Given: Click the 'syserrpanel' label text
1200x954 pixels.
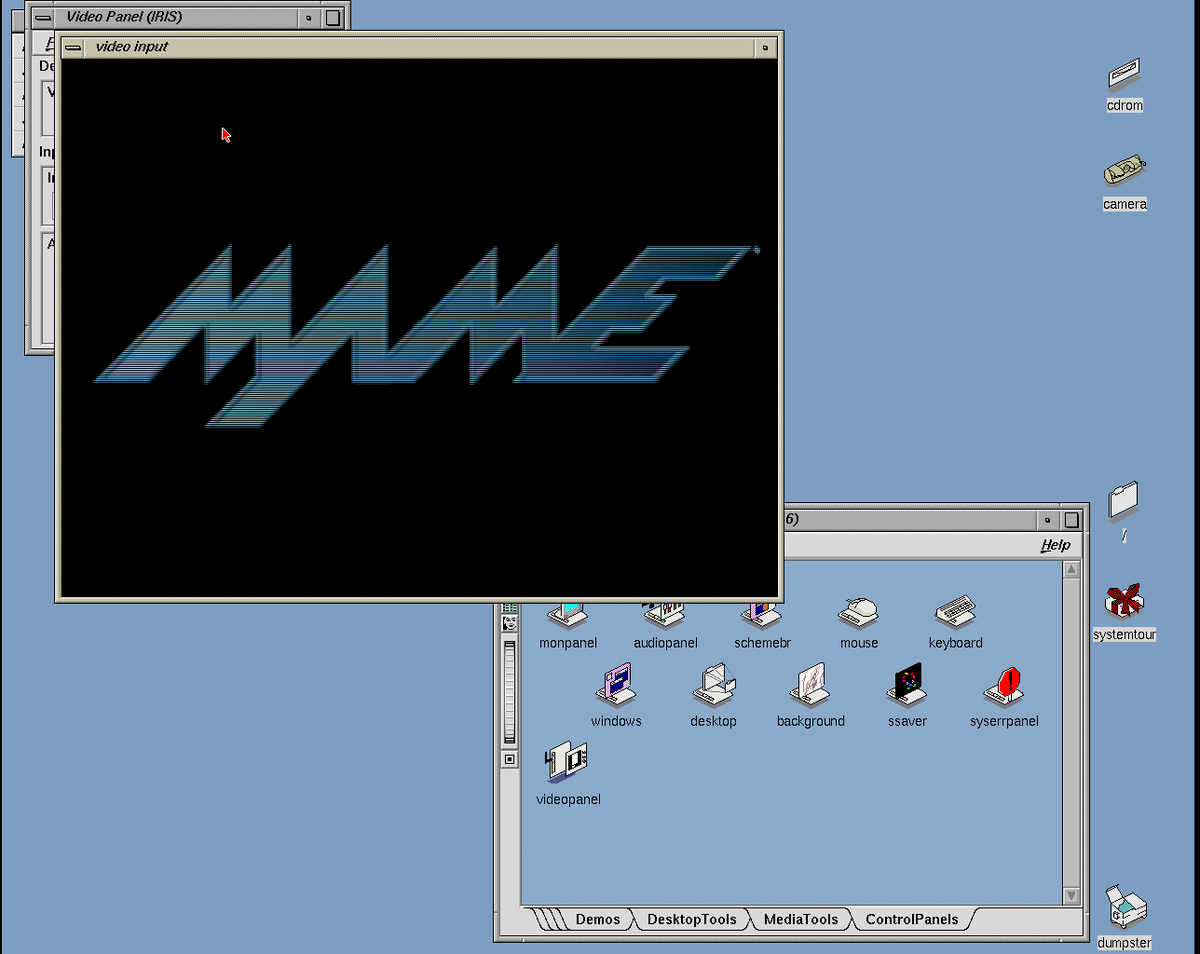Looking at the screenshot, I should [x=1004, y=721].
